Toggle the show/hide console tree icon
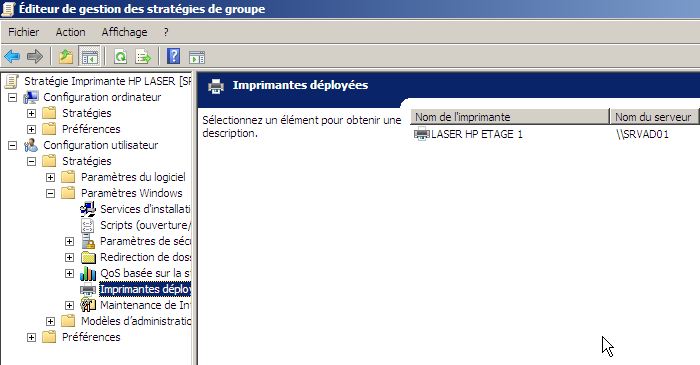The width and height of the screenshot is (700, 365). tap(89, 57)
